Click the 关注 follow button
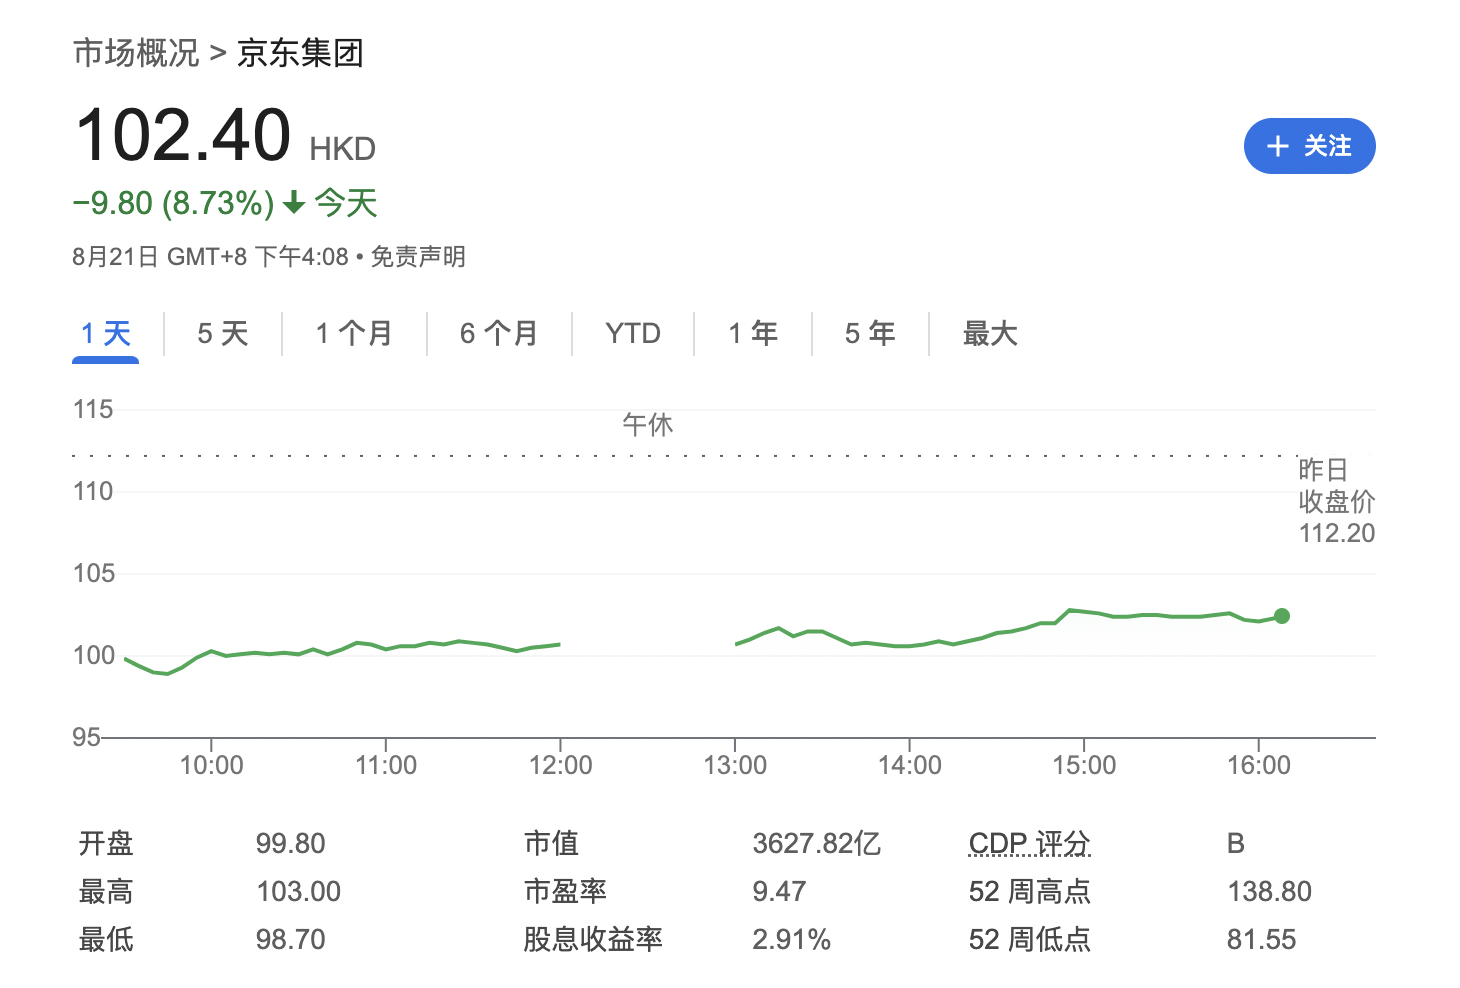 pos(1309,146)
